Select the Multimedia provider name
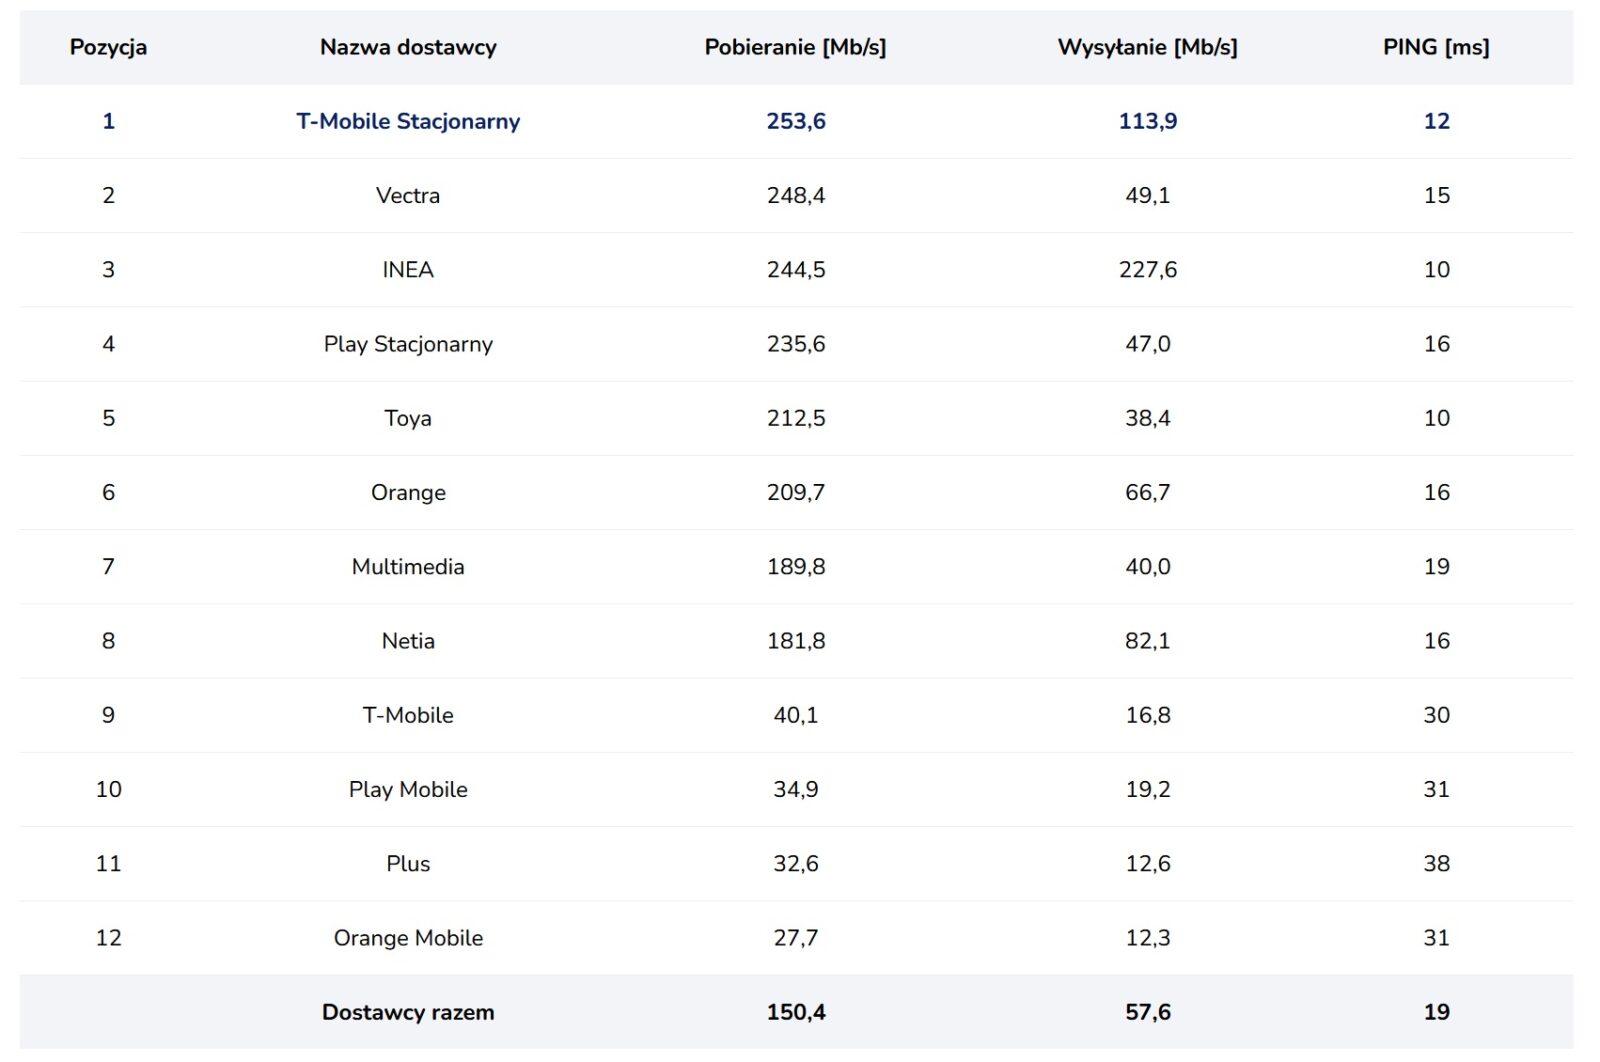The image size is (1600, 1062). pyautogui.click(x=408, y=566)
